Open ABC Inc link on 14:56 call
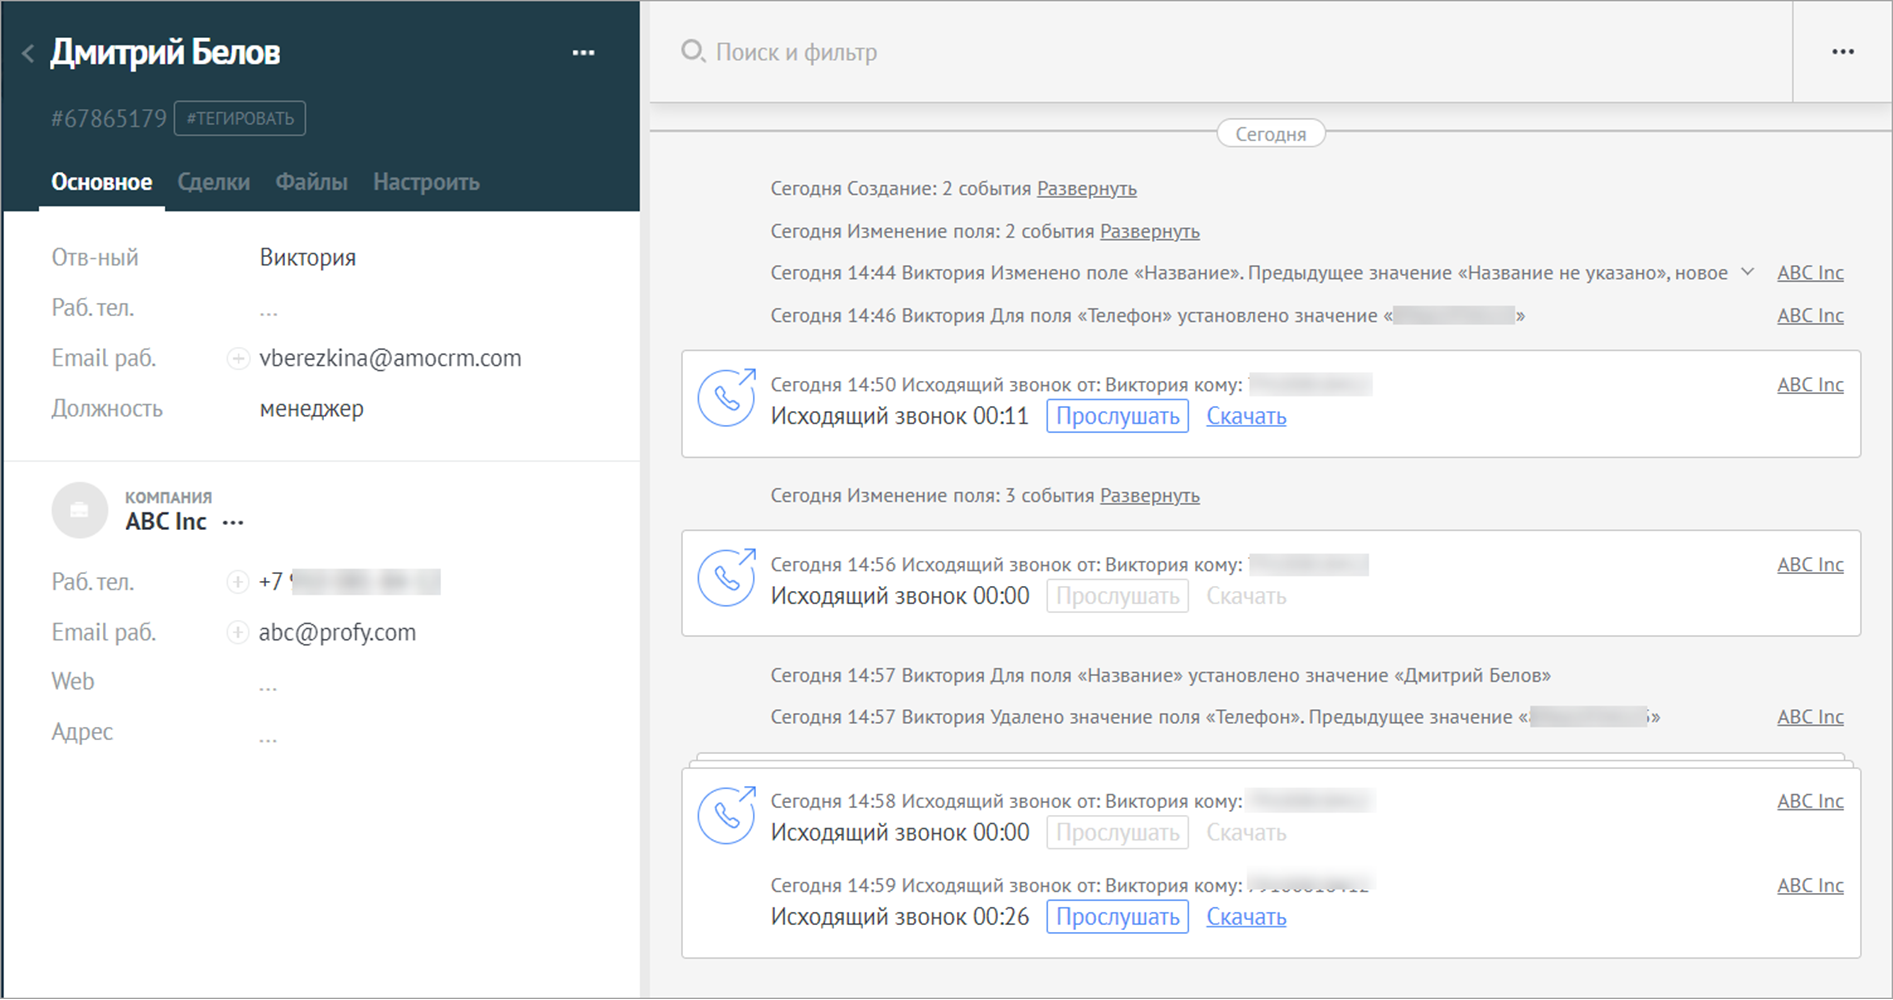The height and width of the screenshot is (1000, 1893). coord(1810,564)
